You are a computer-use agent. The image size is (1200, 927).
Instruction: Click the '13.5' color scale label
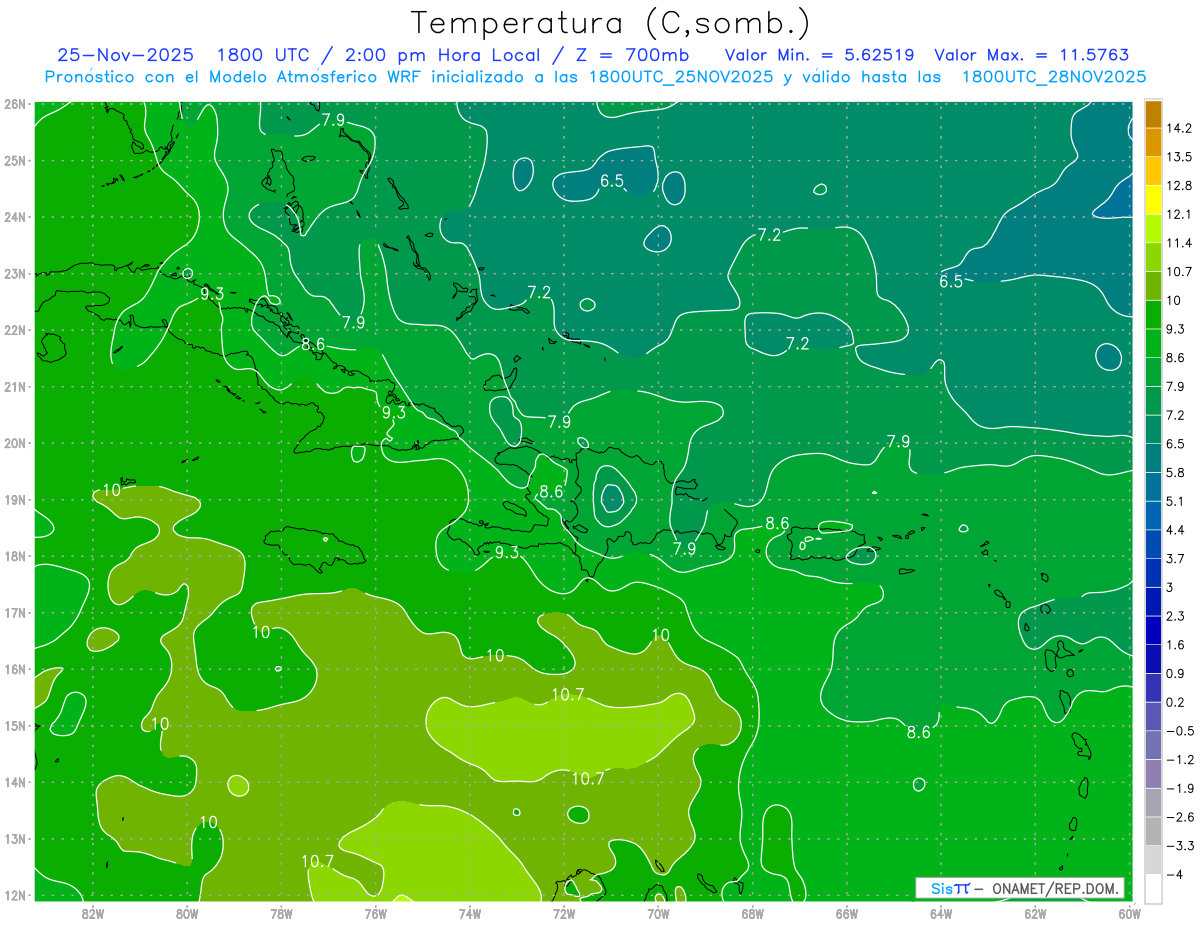(x=1181, y=157)
